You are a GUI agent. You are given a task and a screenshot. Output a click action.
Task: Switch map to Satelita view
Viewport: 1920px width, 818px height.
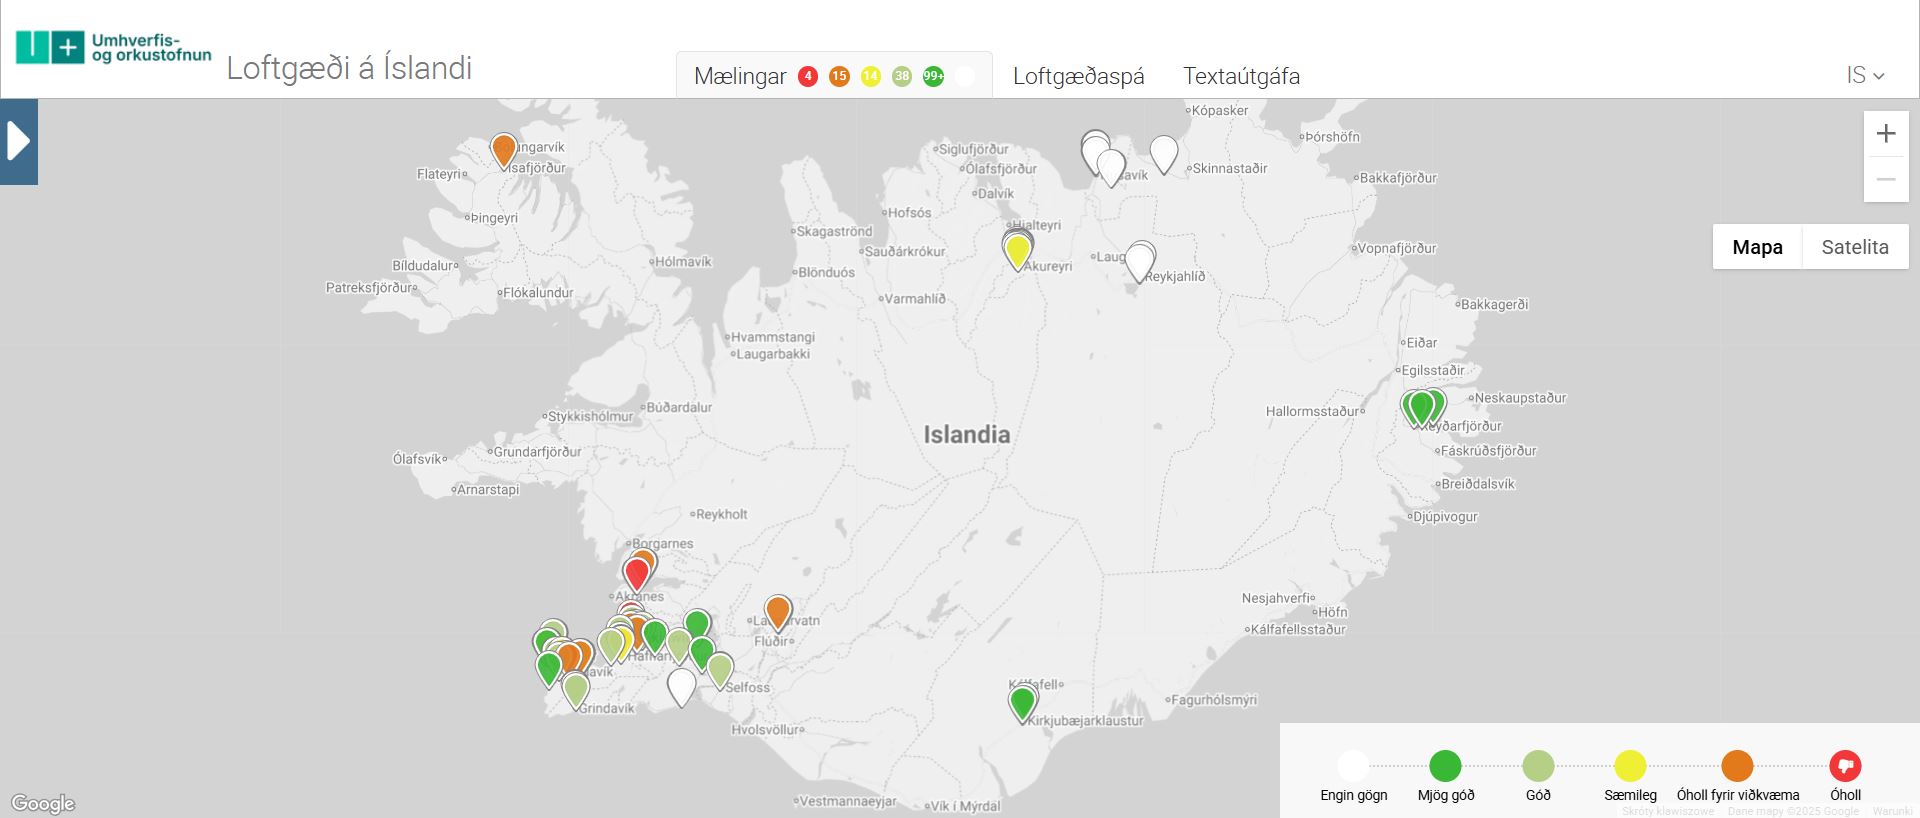point(1855,247)
